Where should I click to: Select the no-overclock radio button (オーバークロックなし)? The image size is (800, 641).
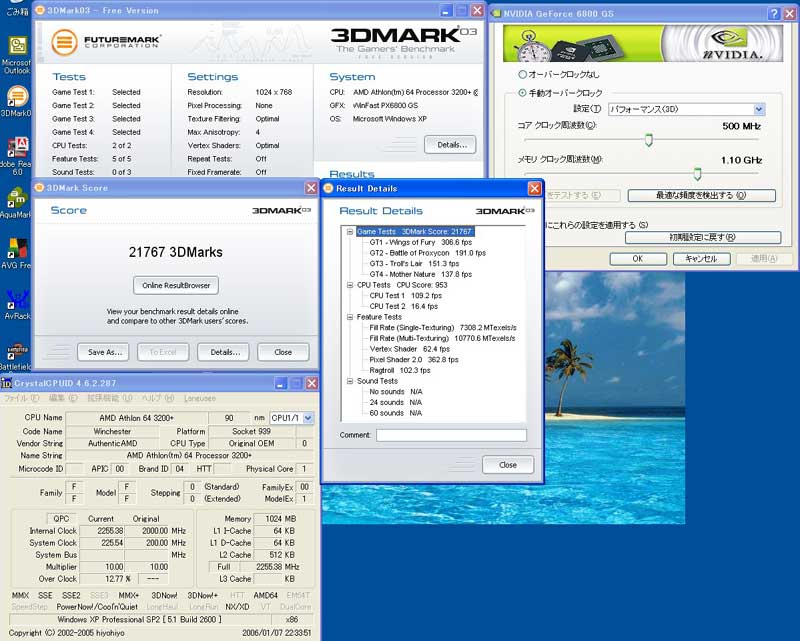pyautogui.click(x=522, y=75)
